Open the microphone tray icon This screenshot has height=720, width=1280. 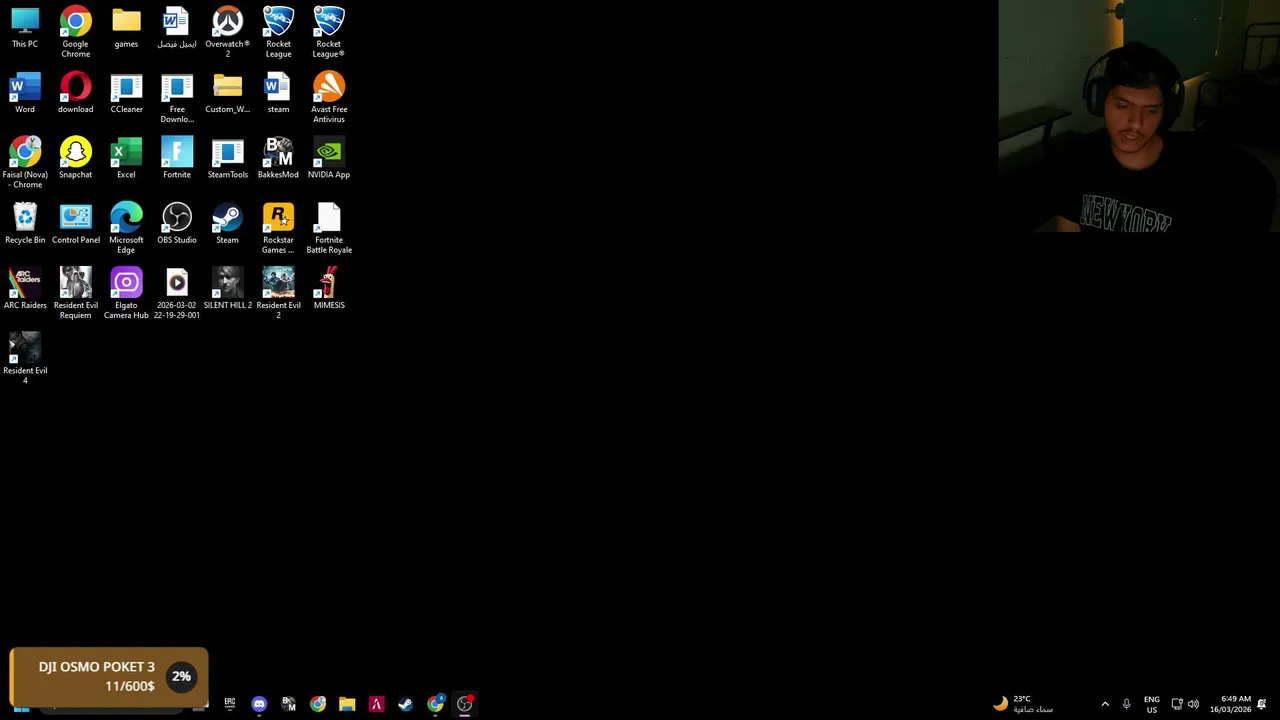point(1126,704)
